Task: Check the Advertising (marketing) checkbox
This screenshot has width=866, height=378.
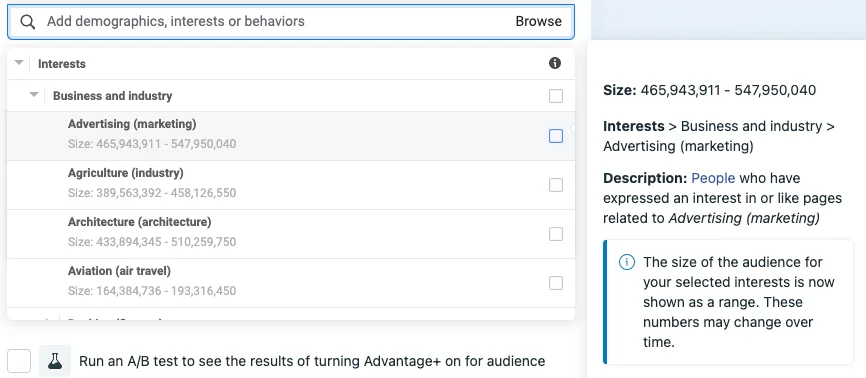Action: 556,136
